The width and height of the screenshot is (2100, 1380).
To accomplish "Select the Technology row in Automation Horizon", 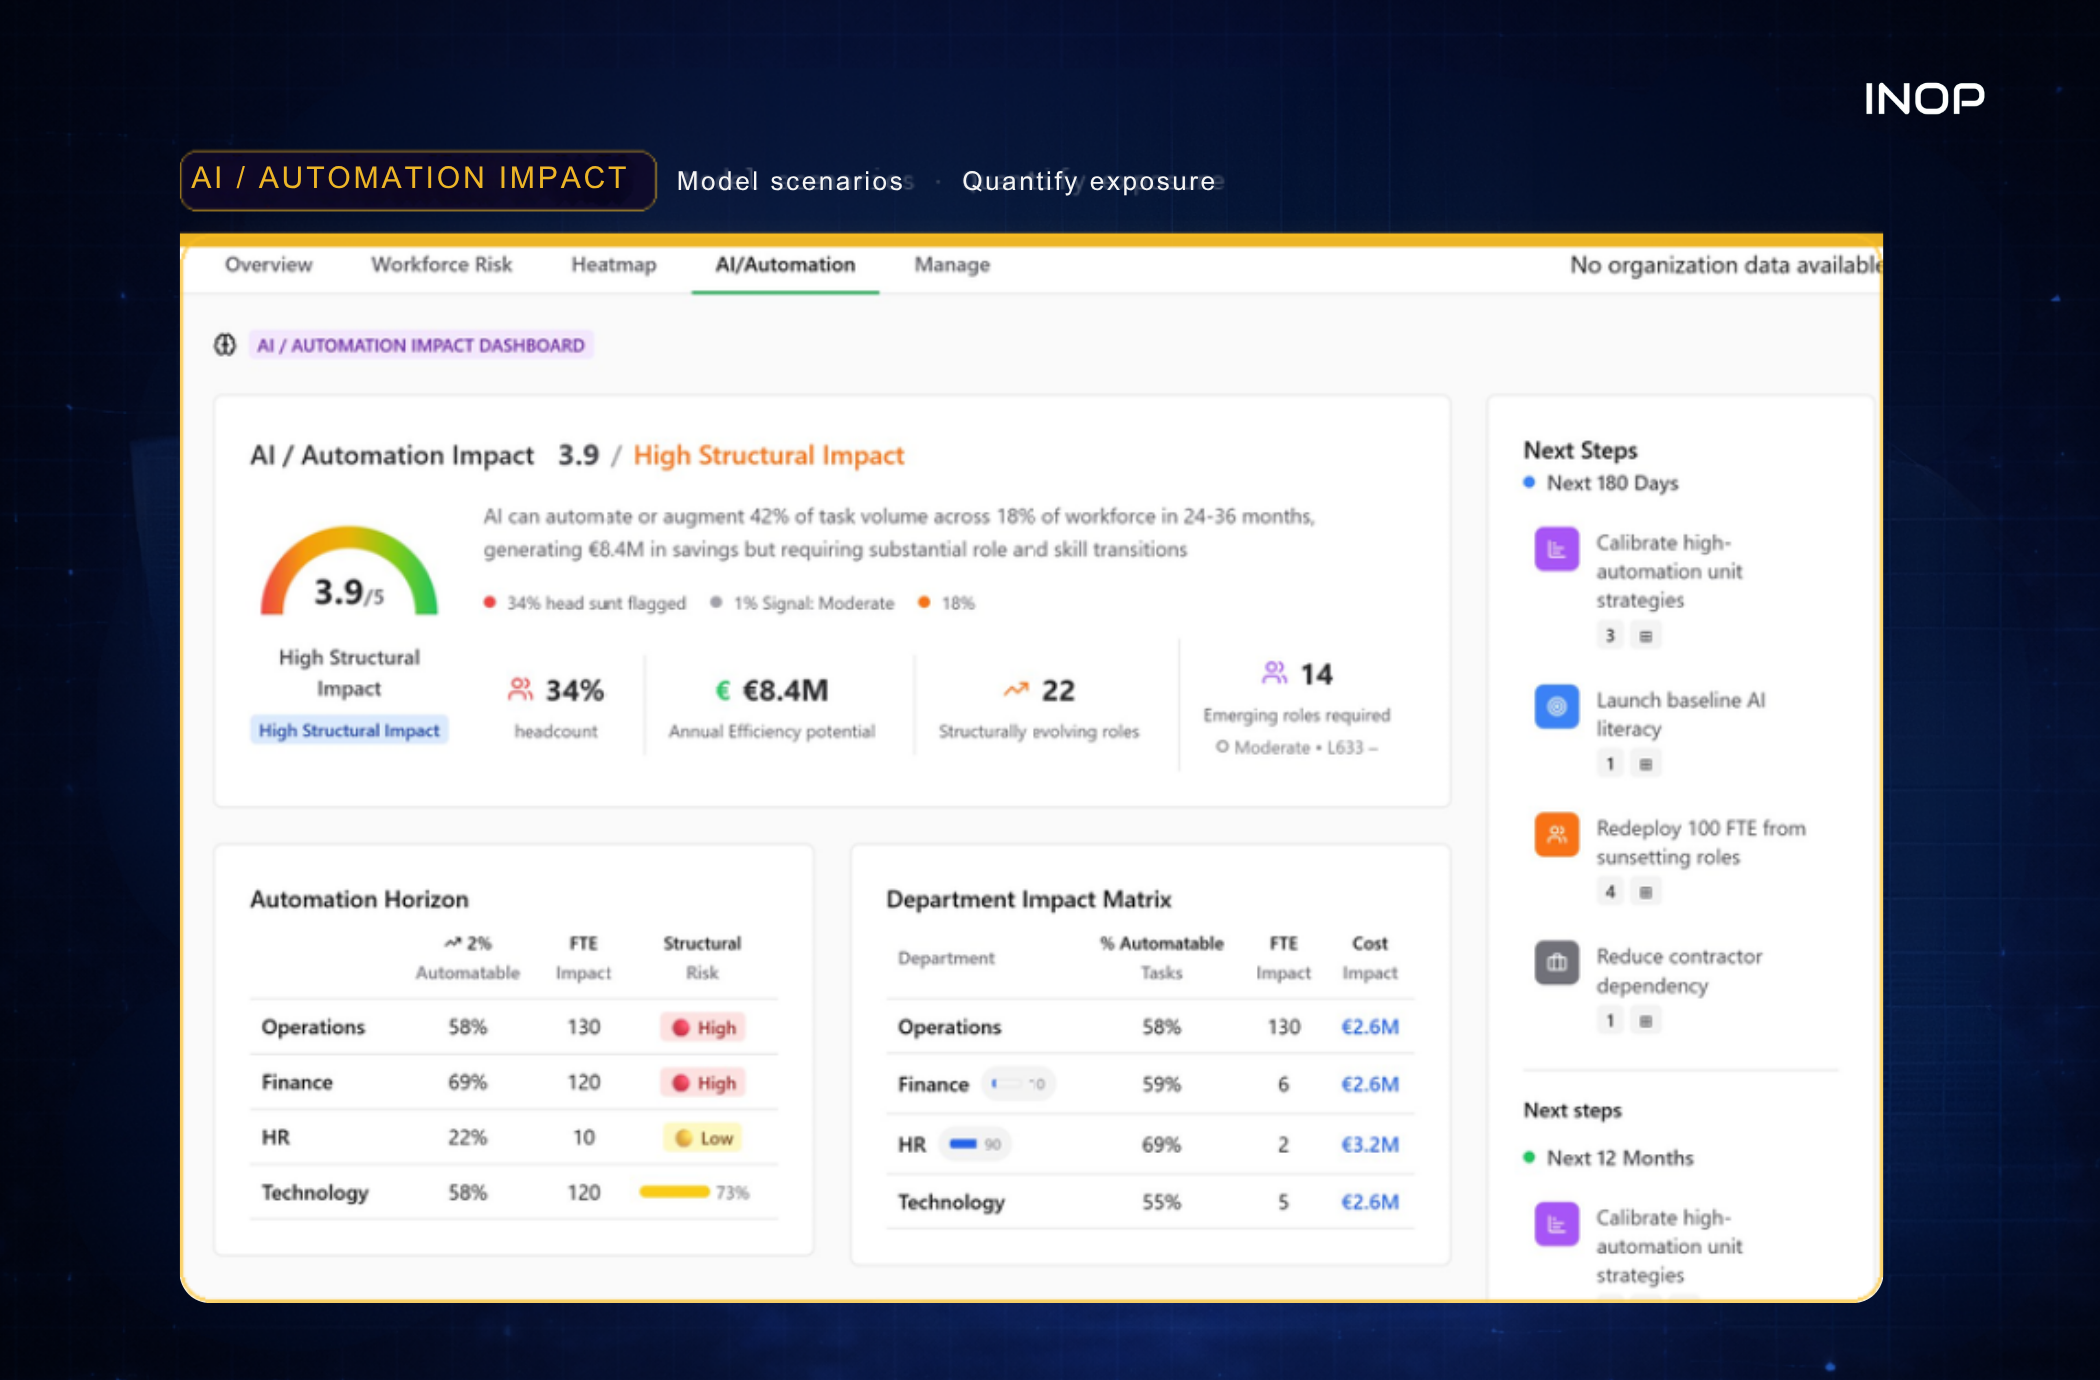I will point(514,1192).
